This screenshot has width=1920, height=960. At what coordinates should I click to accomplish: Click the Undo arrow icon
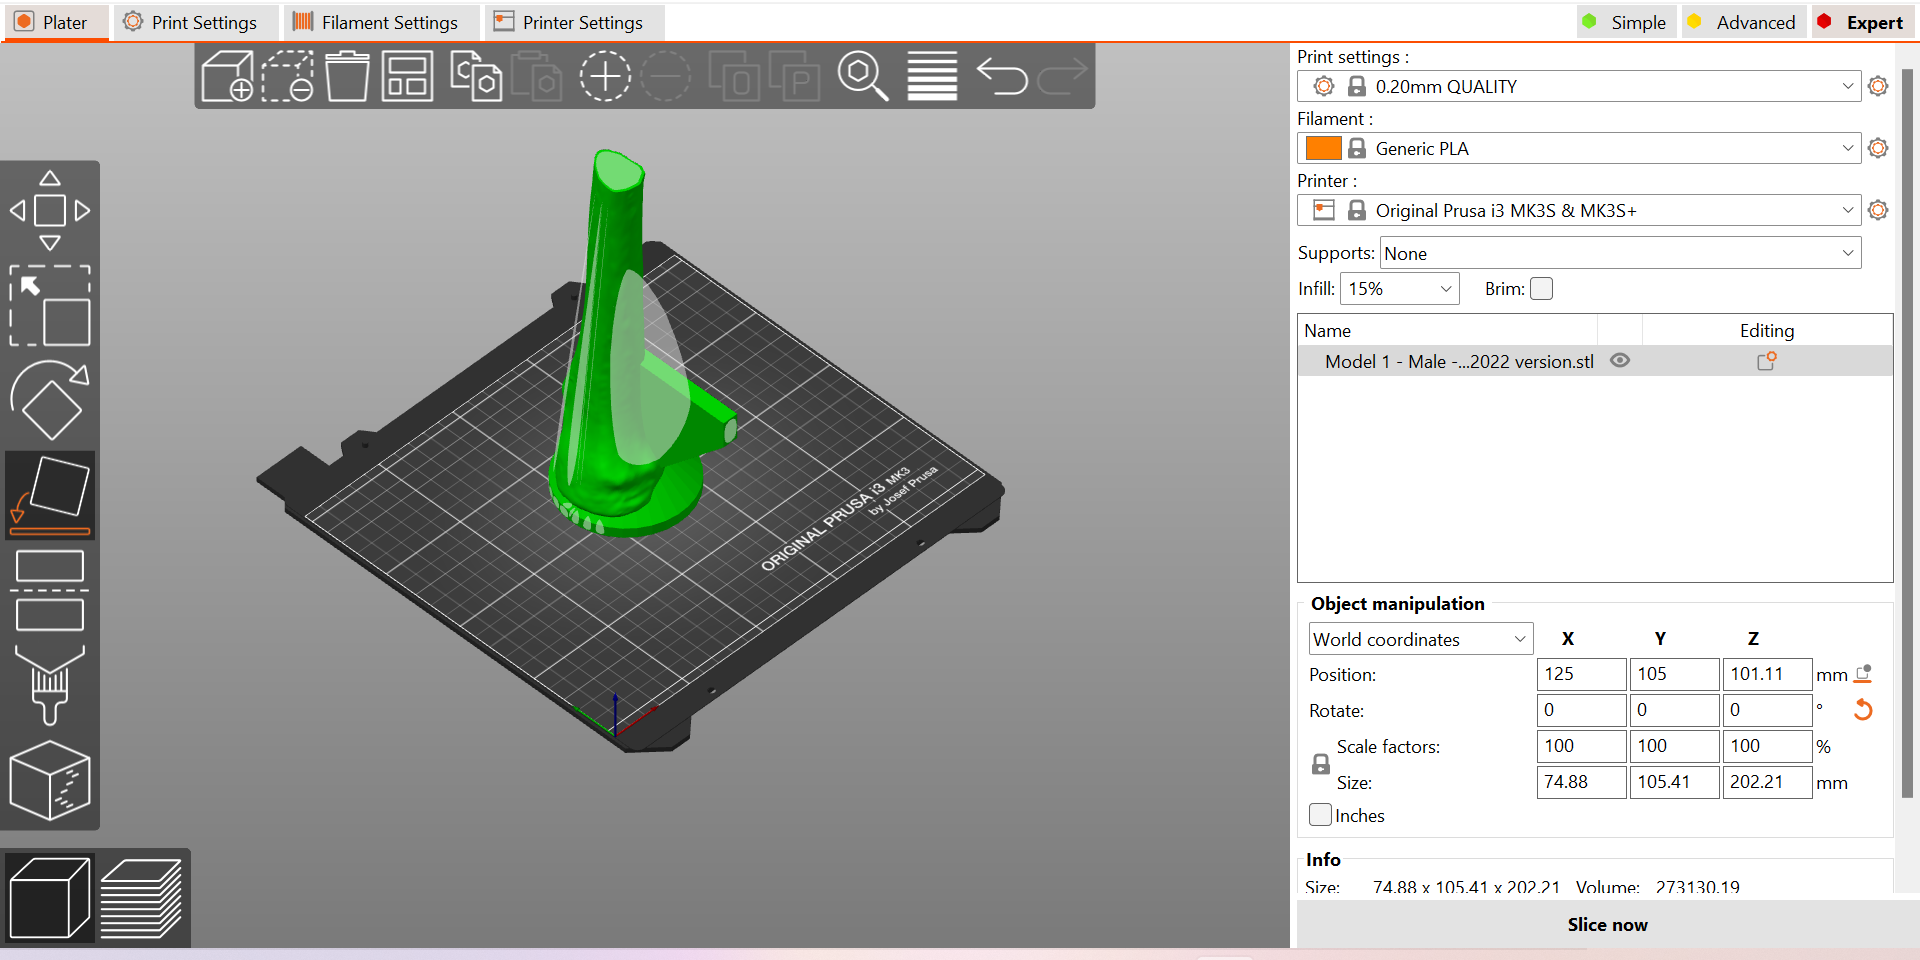[x=1002, y=76]
